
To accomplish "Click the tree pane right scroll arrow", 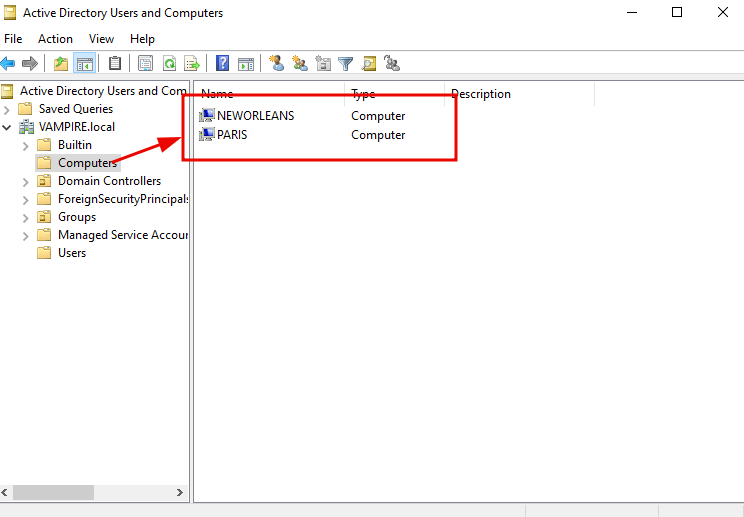I will pyautogui.click(x=179, y=492).
